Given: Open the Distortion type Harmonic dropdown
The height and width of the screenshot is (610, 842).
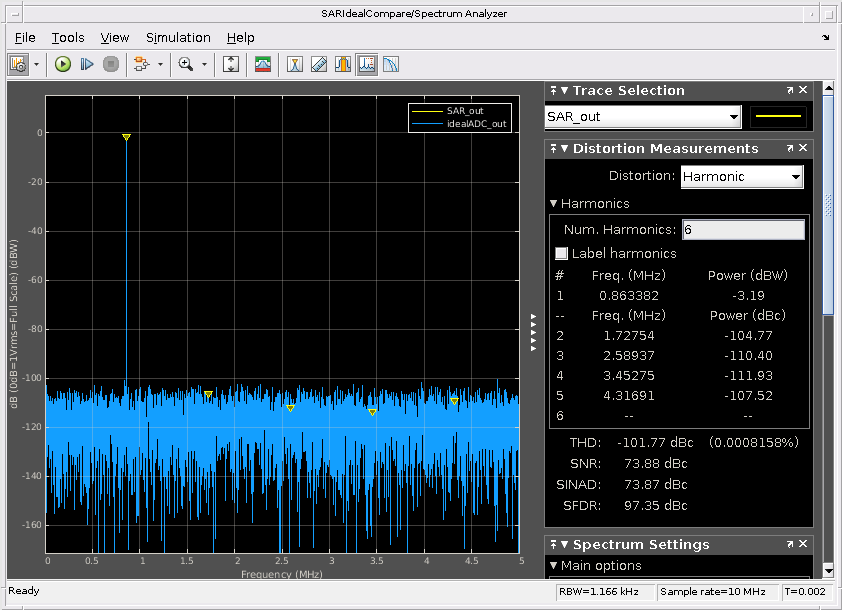Looking at the screenshot, I should coord(742,177).
